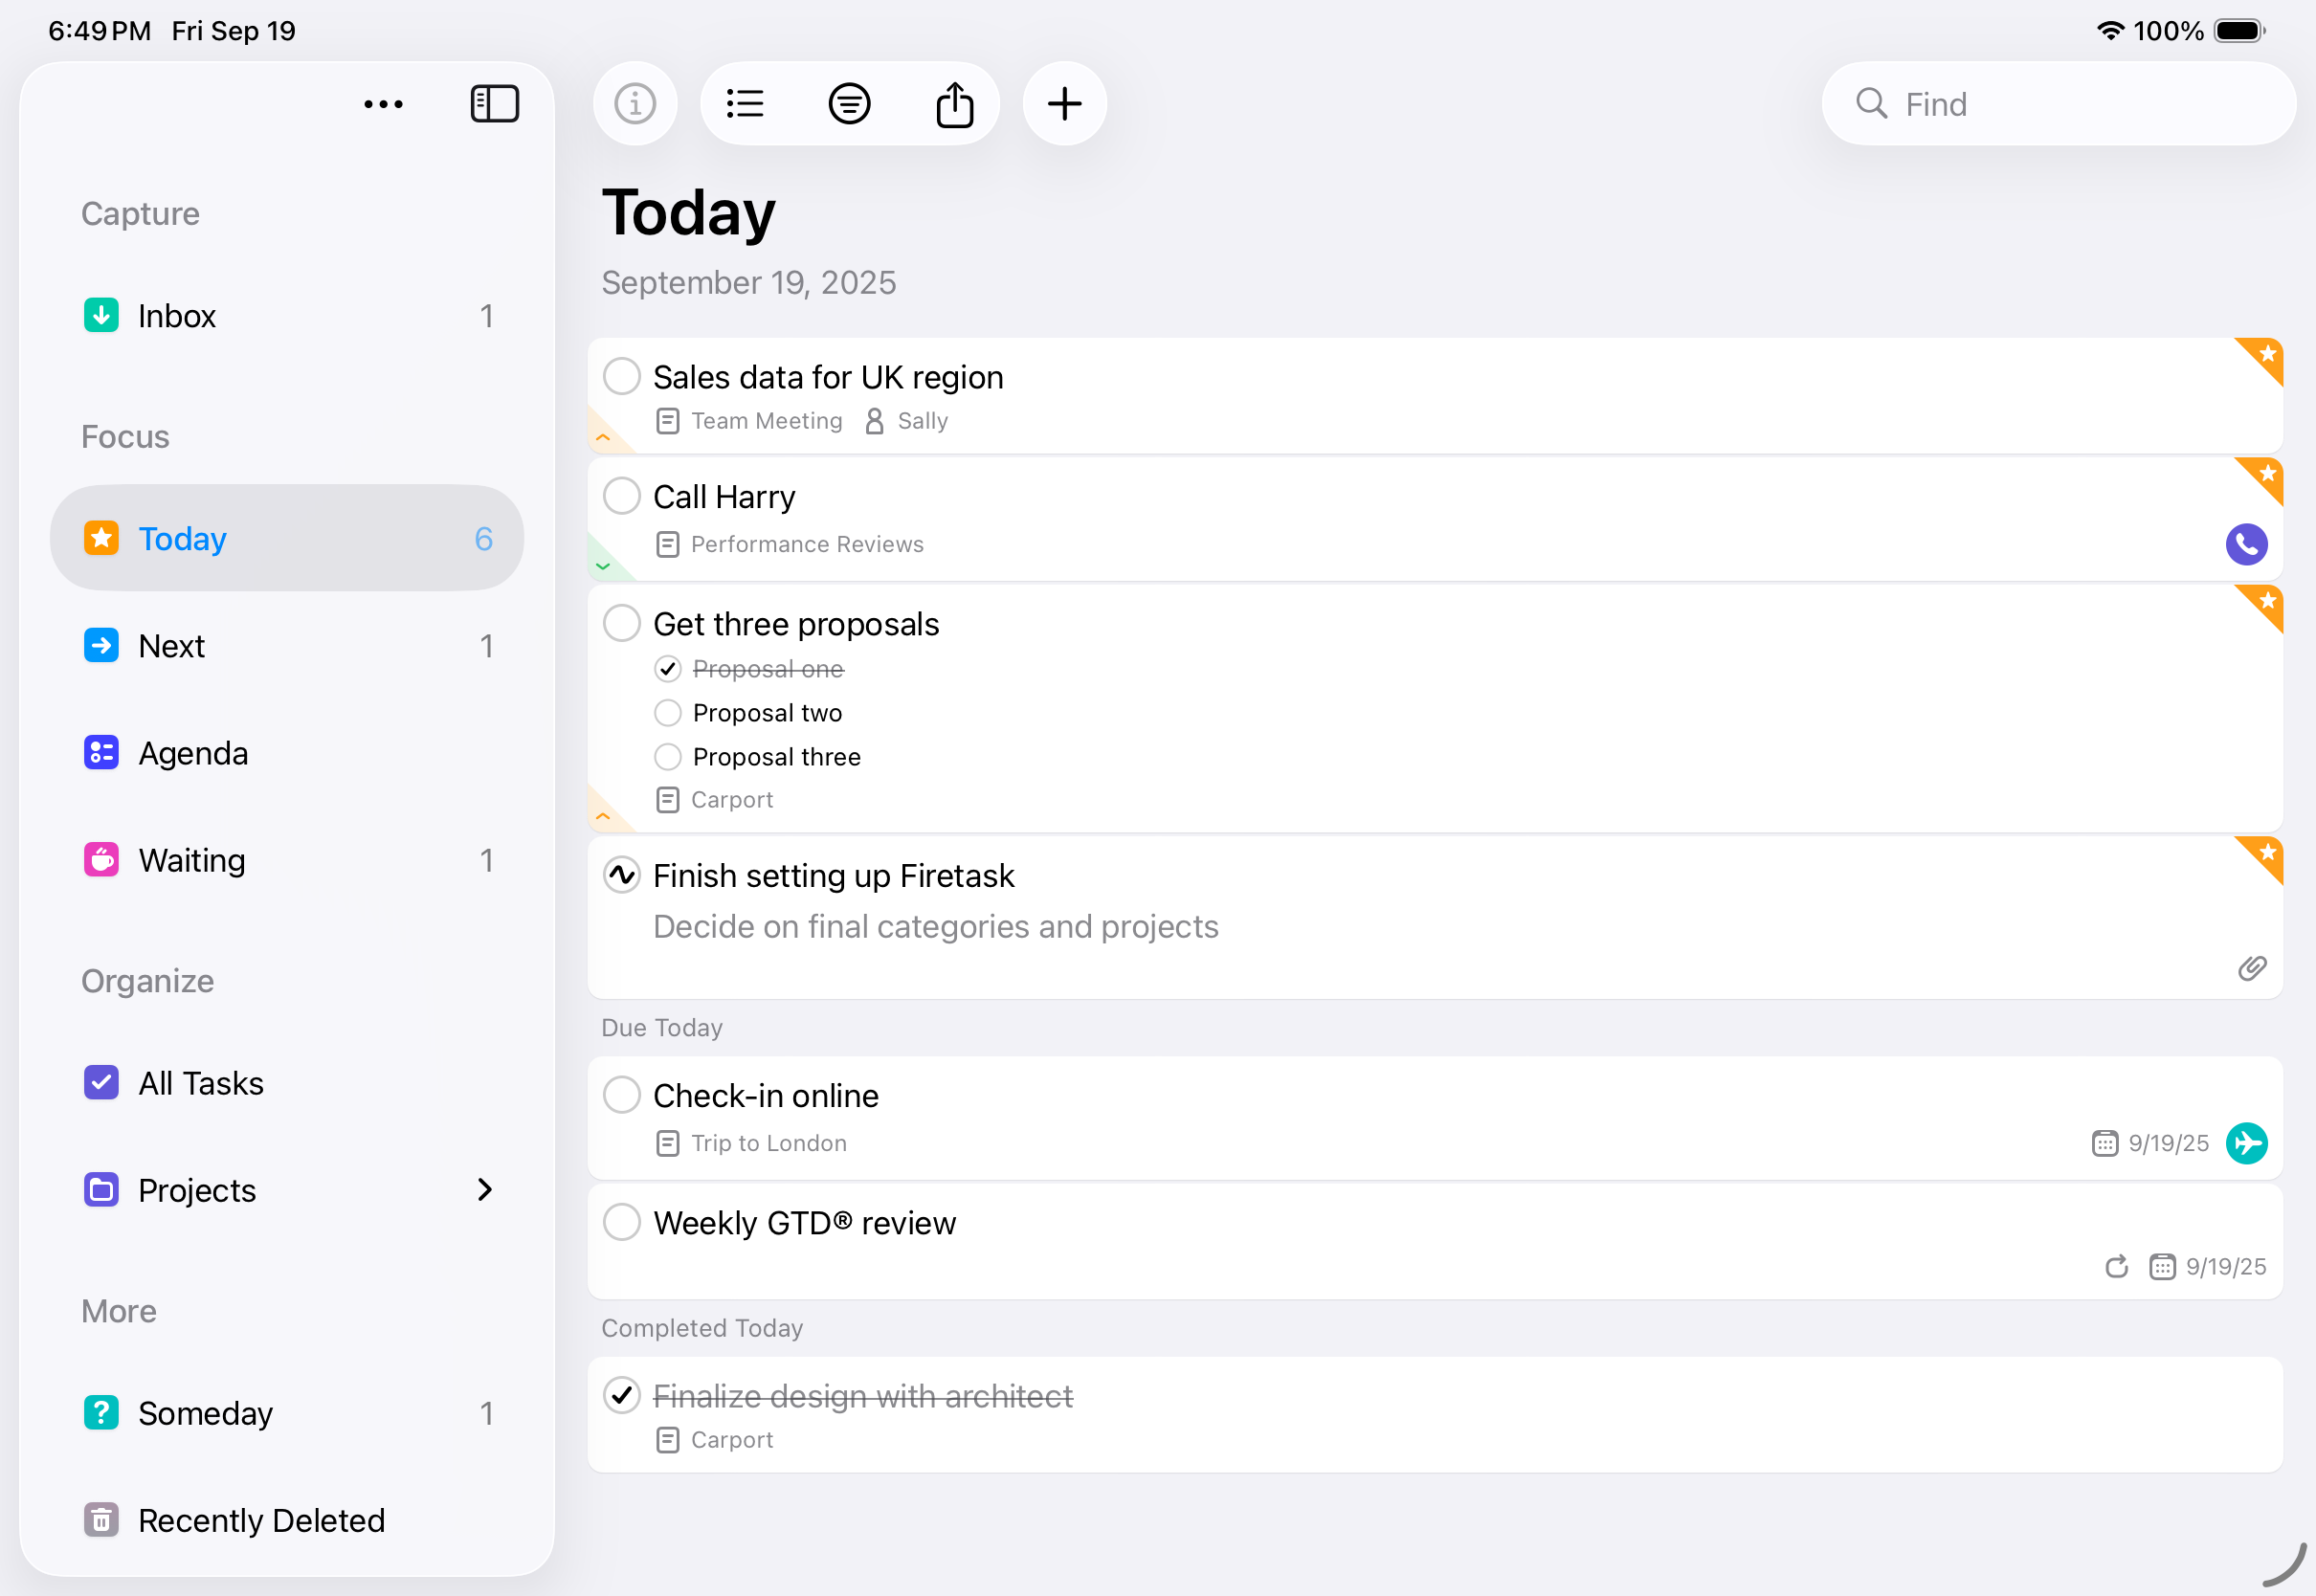Expand Call Harry green corner chevron
Image resolution: width=2316 pixels, height=1596 pixels.
click(x=603, y=566)
